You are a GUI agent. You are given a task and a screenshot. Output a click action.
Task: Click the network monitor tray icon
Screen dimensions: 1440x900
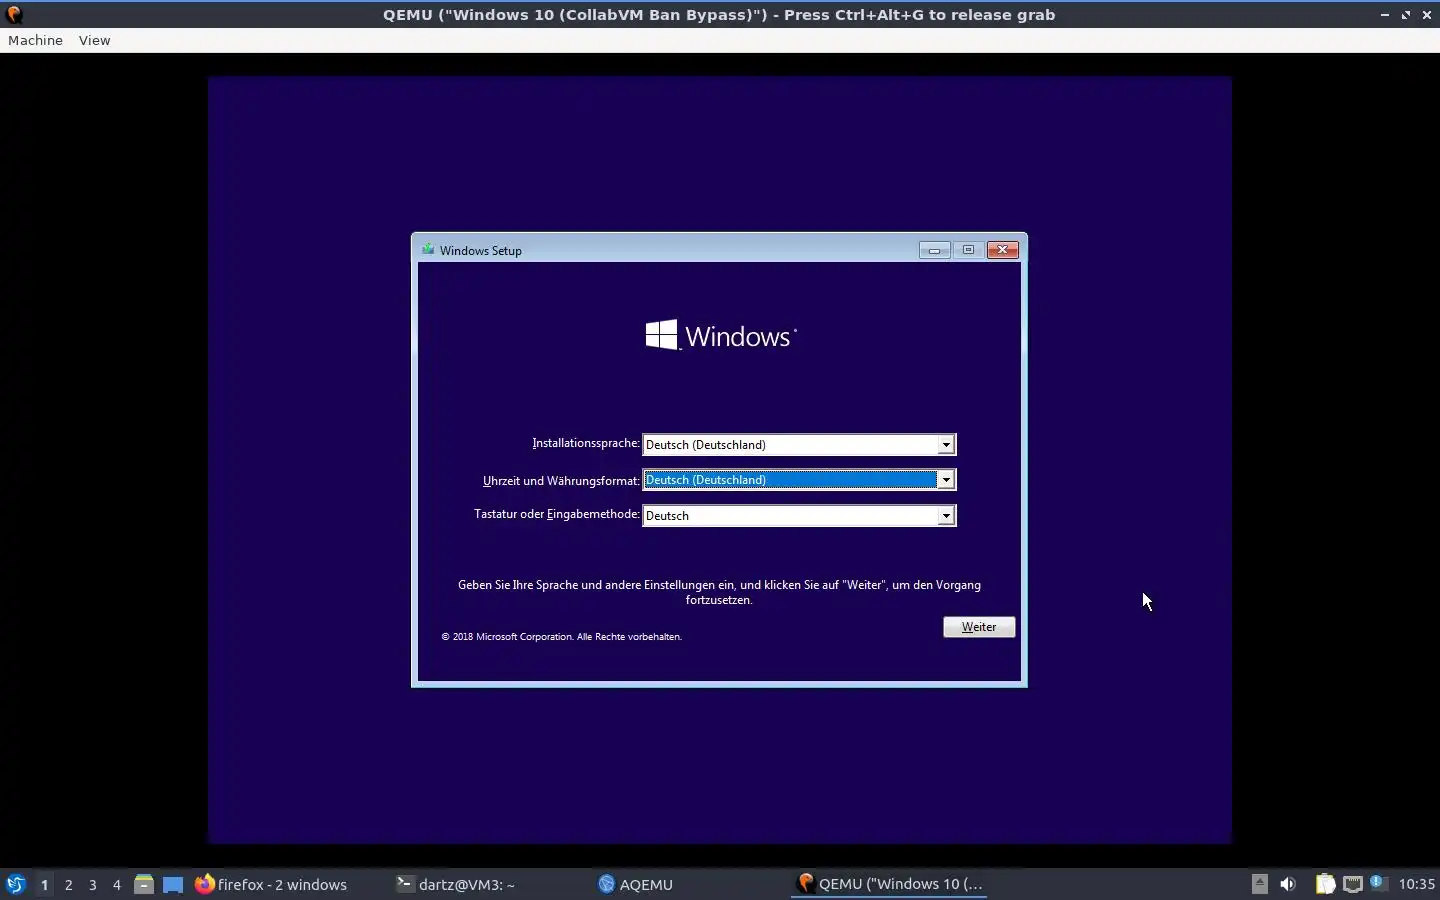click(1352, 884)
